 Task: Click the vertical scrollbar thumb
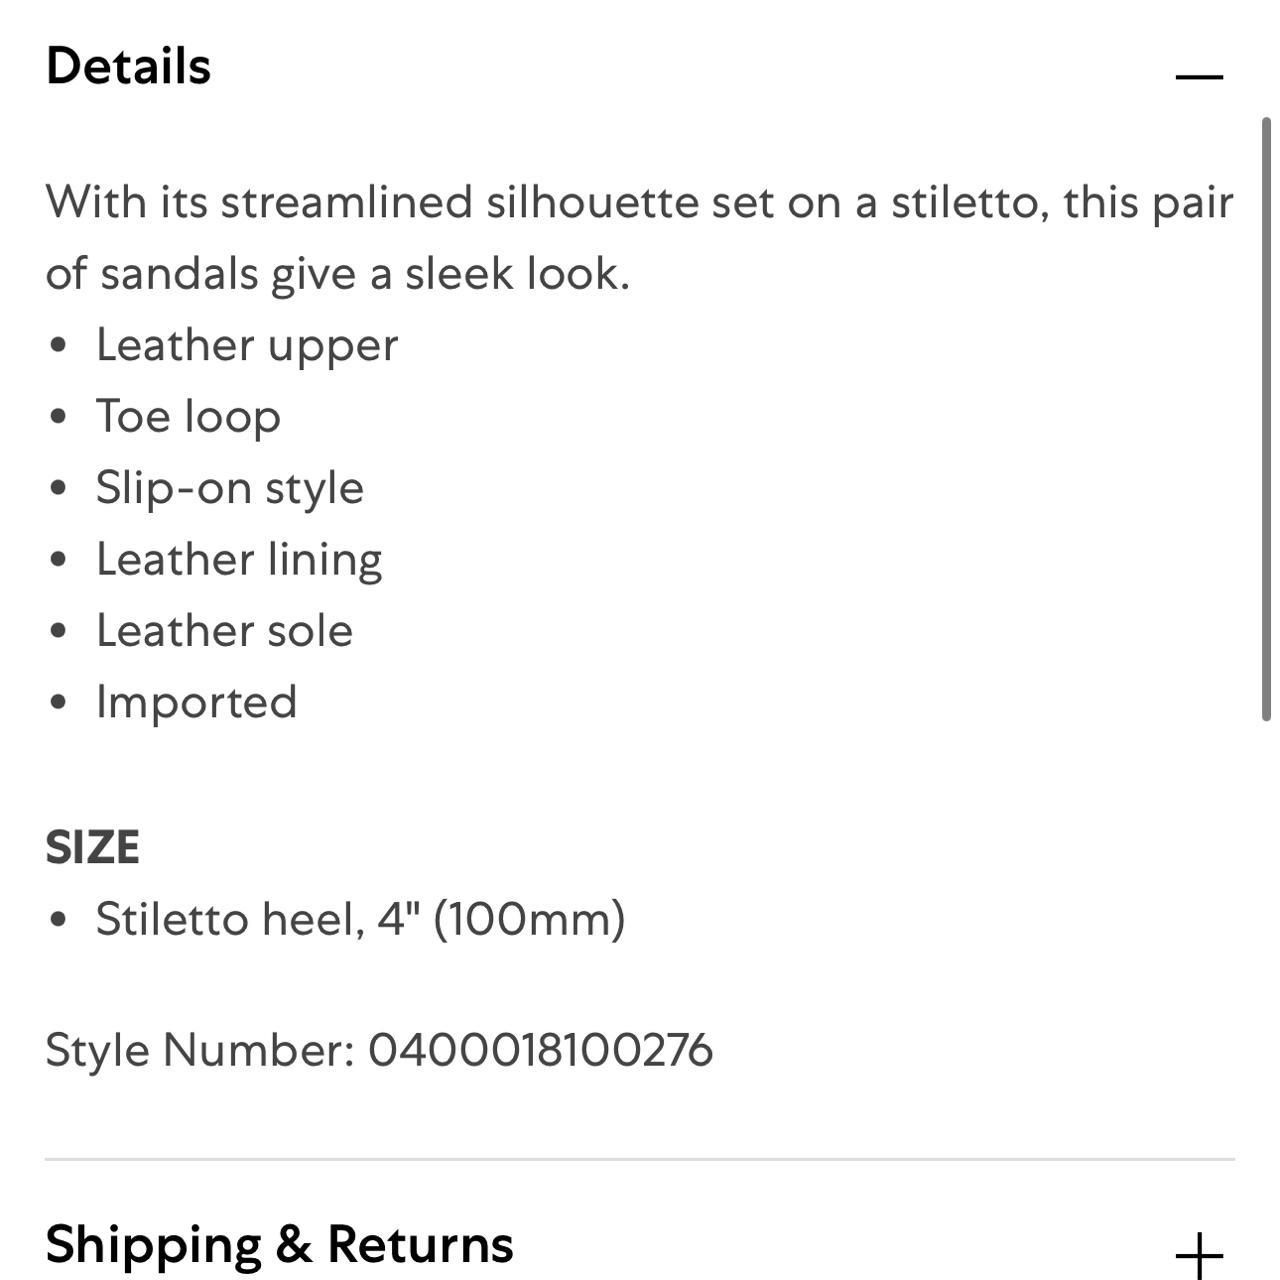click(1266, 419)
